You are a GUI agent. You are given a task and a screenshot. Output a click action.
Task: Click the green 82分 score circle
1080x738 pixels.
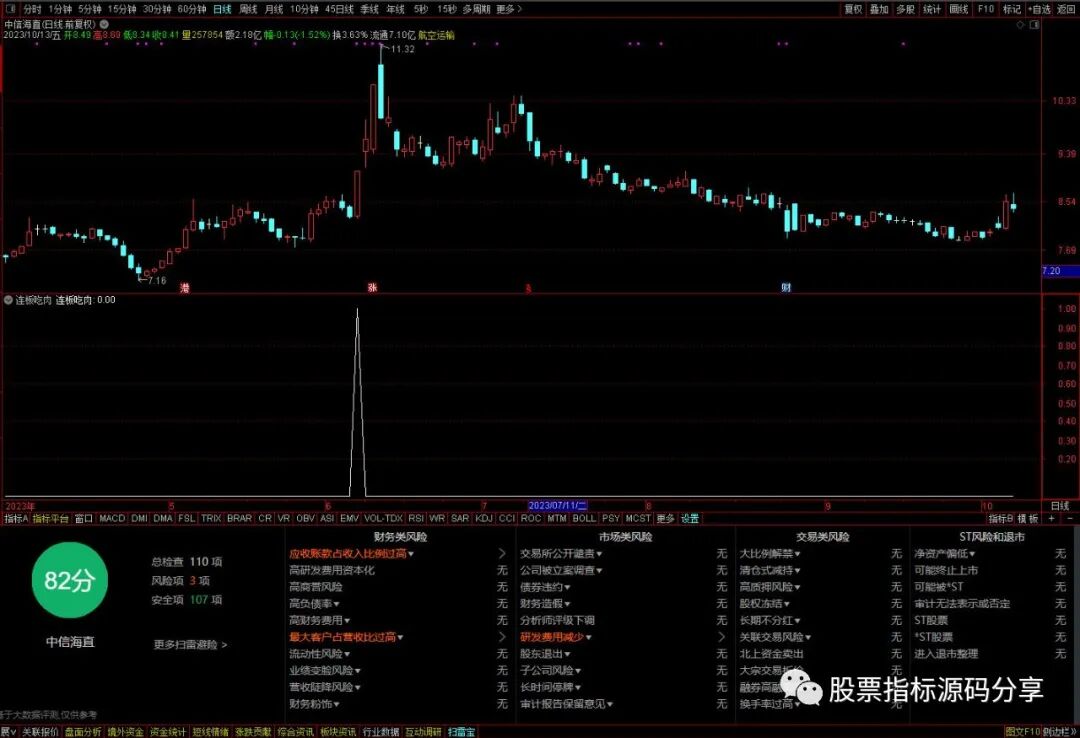pyautogui.click(x=69, y=580)
